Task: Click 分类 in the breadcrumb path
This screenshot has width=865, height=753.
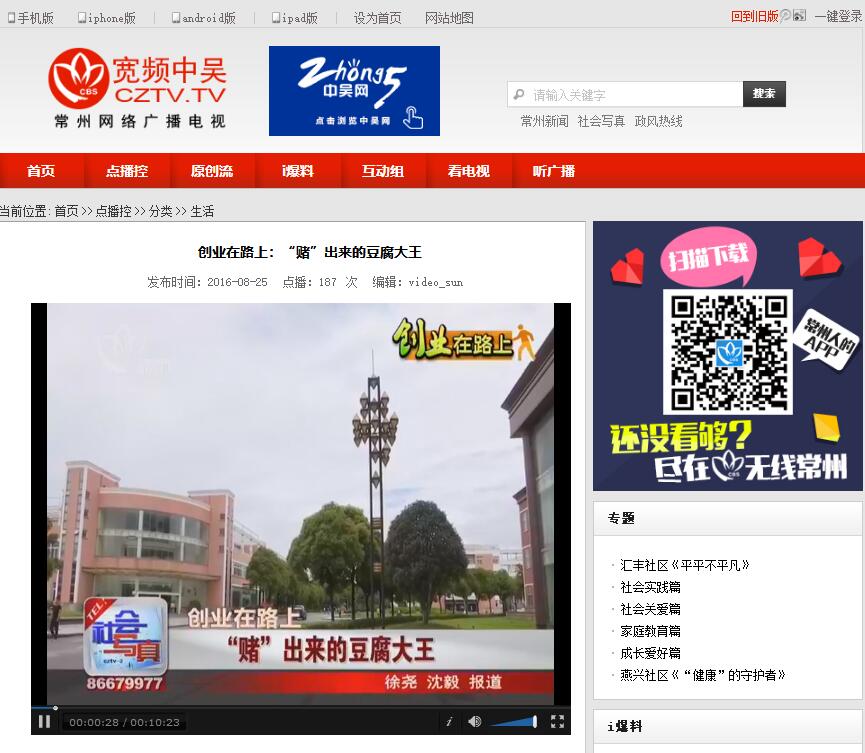Action: (160, 211)
